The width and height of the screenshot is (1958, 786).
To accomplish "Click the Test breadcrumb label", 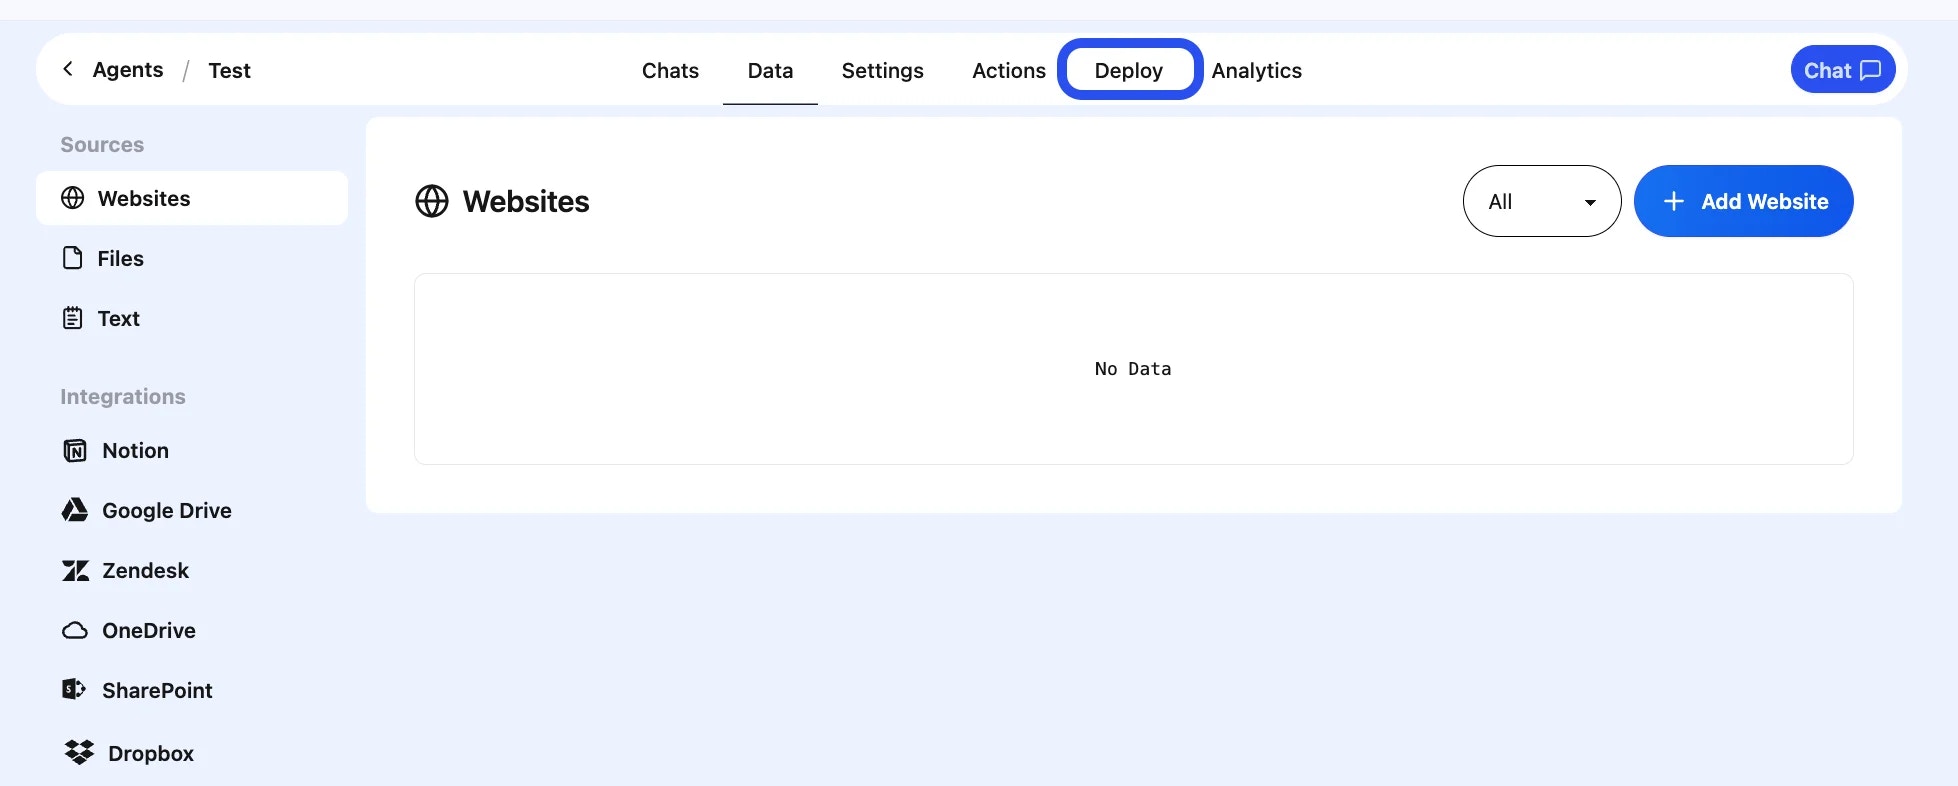I will (x=229, y=70).
